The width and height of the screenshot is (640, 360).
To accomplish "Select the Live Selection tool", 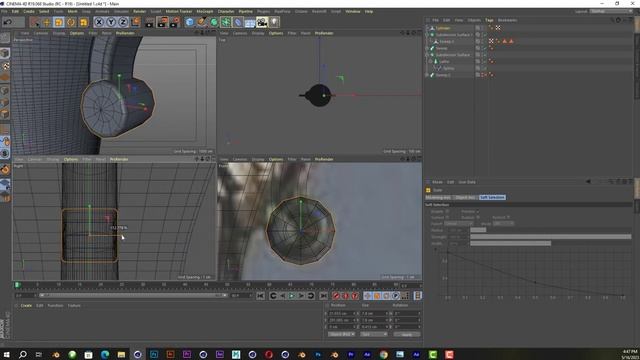I will (x=35, y=22).
